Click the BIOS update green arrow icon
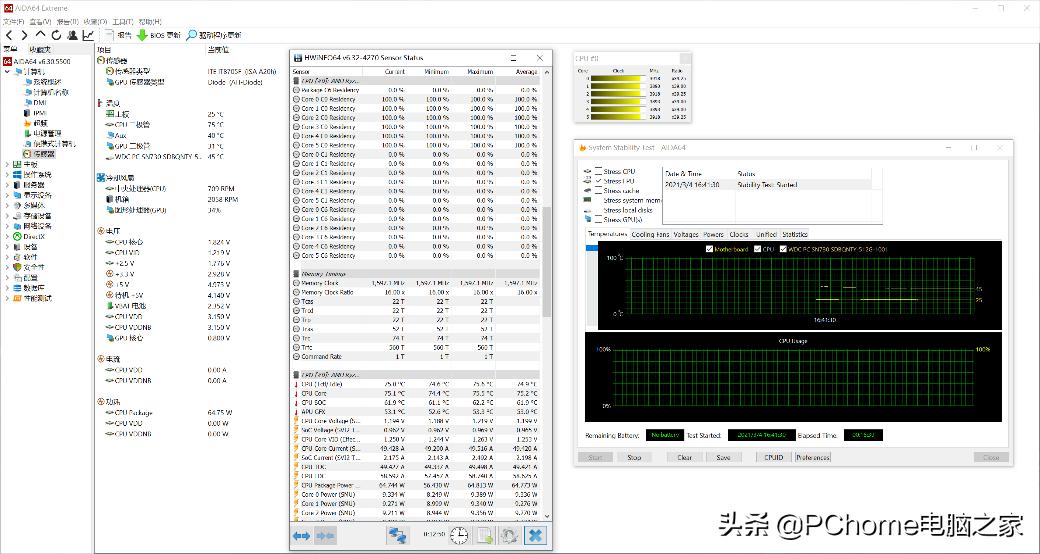This screenshot has width=1040, height=554. pyautogui.click(x=142, y=35)
